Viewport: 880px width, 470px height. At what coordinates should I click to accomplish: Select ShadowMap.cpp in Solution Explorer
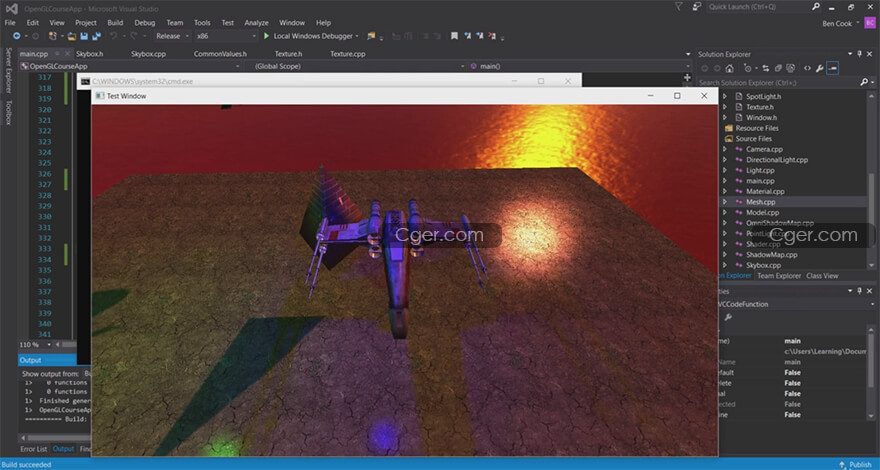point(771,255)
